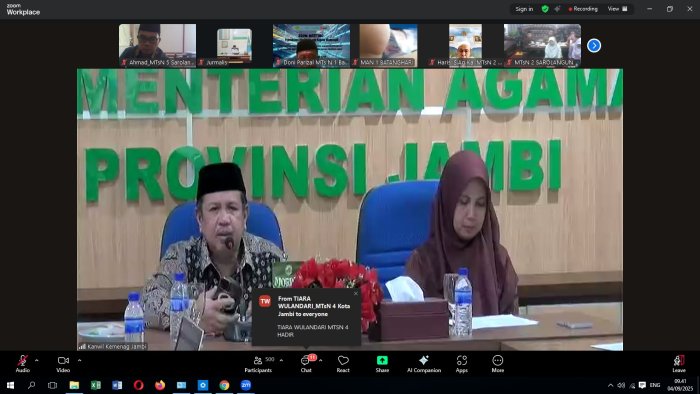Image resolution: width=700 pixels, height=394 pixels.
Task: Select MTsN 2 SAROLANGUN video thumbnail
Action: click(542, 46)
